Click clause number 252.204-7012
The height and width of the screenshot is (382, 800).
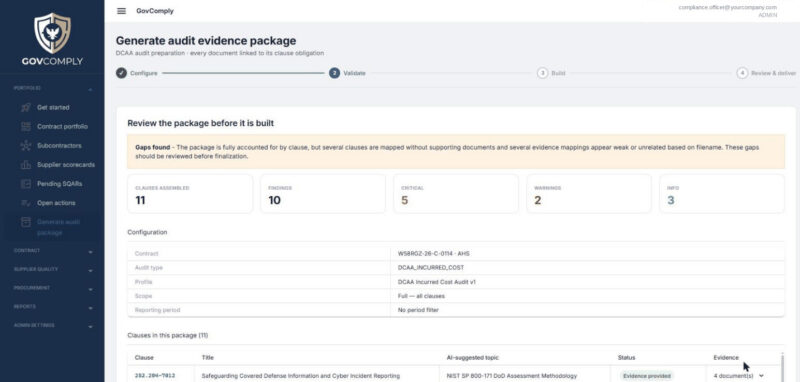(155, 376)
